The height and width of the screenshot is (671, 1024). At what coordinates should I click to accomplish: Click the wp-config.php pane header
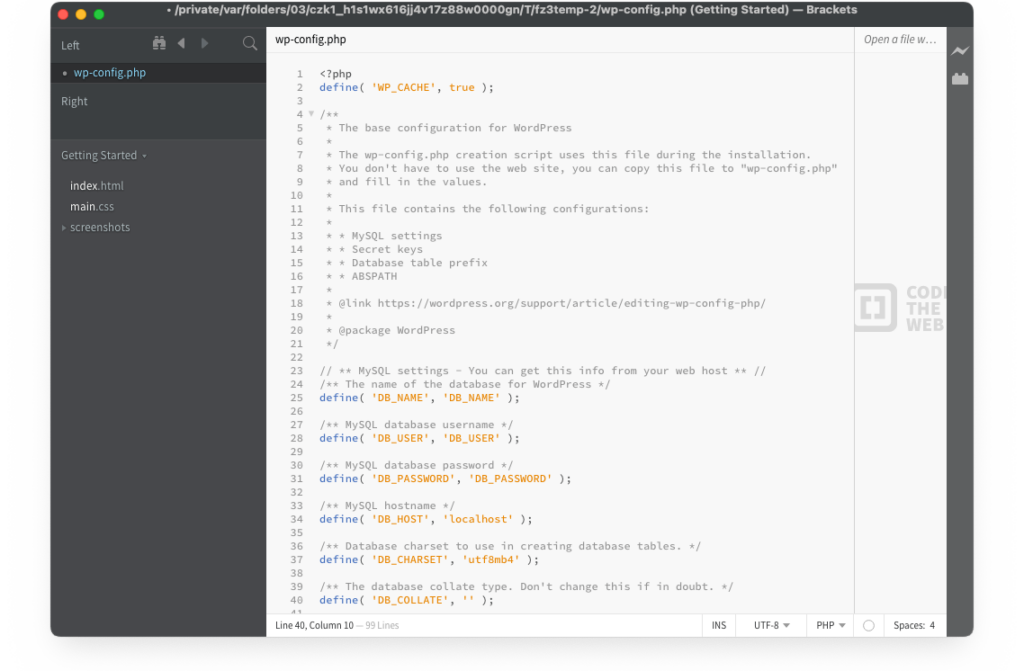(311, 39)
